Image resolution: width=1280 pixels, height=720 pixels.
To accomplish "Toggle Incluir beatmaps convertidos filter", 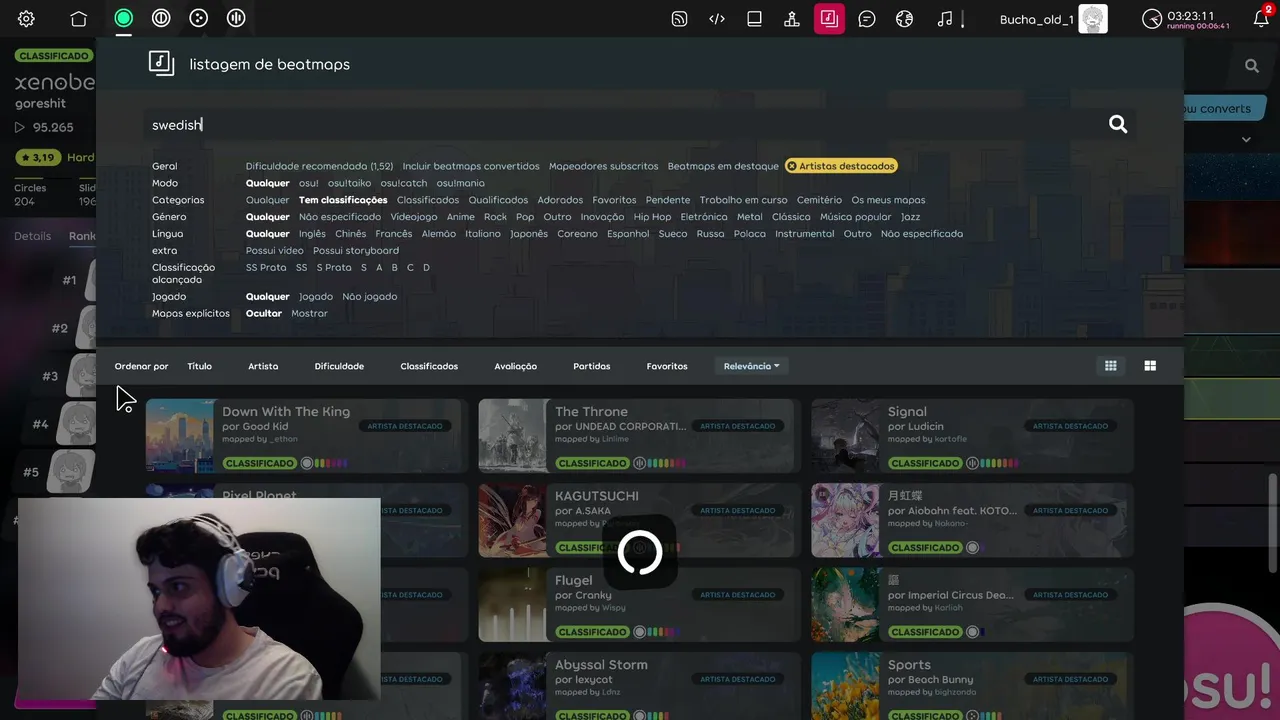I will point(471,166).
